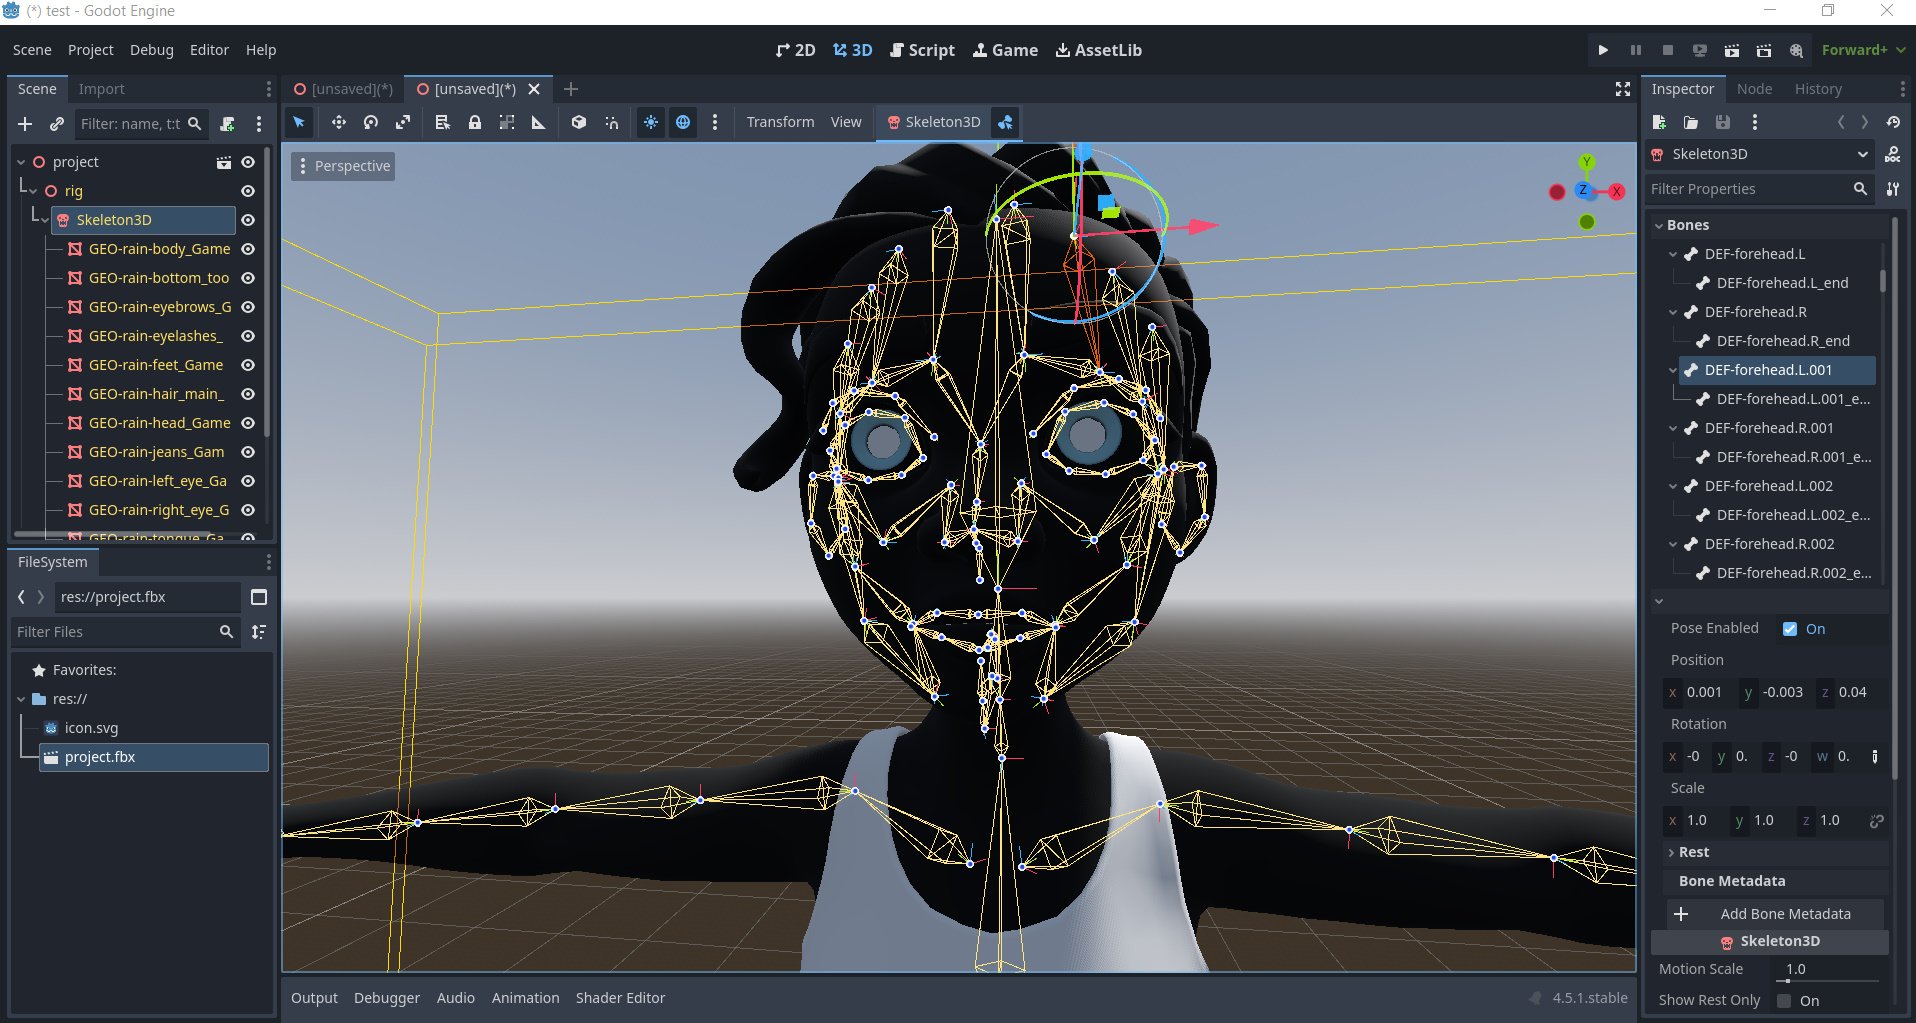The image size is (1916, 1023).
Task: Toggle use local space cube icon
Action: click(579, 122)
